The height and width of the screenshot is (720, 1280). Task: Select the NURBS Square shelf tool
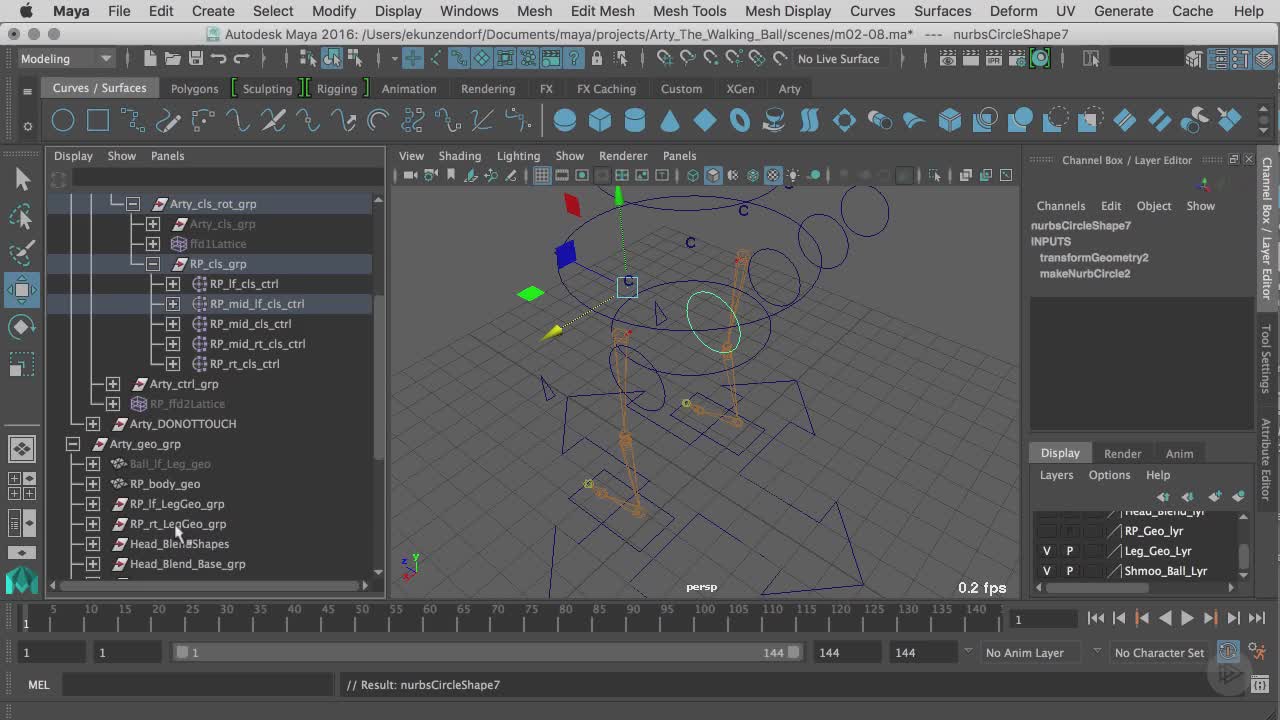tap(98, 121)
